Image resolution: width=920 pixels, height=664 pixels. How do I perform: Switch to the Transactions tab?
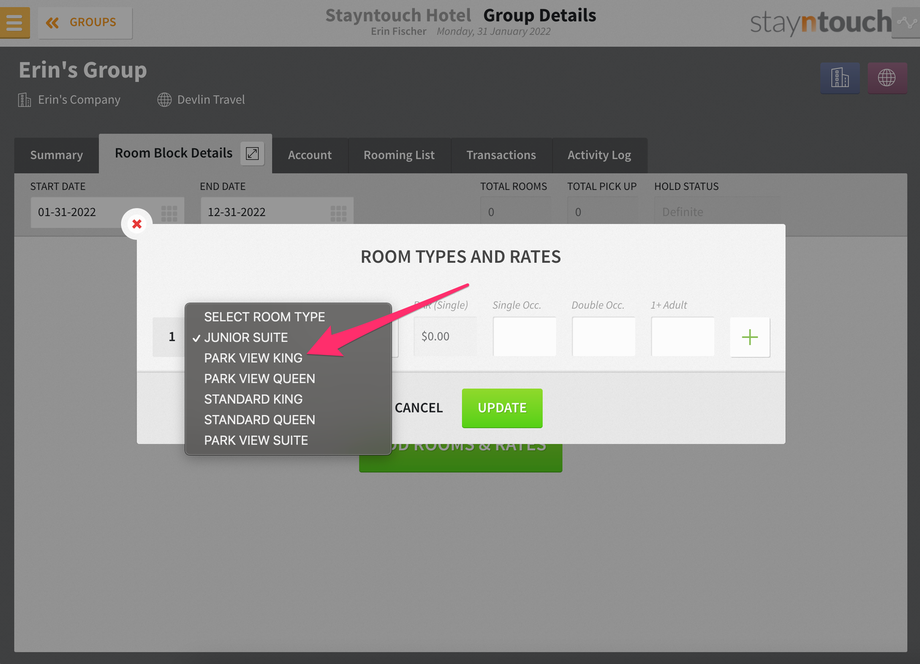pyautogui.click(x=501, y=155)
